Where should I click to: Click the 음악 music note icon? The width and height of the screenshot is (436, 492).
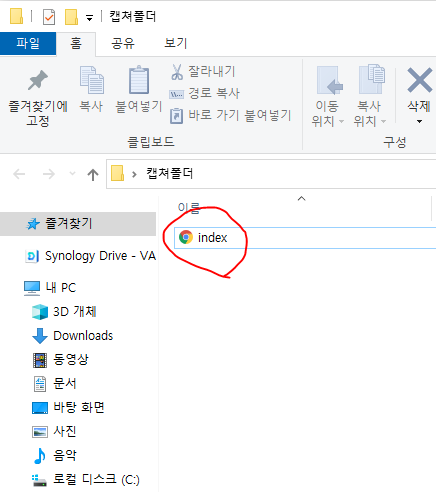40,456
